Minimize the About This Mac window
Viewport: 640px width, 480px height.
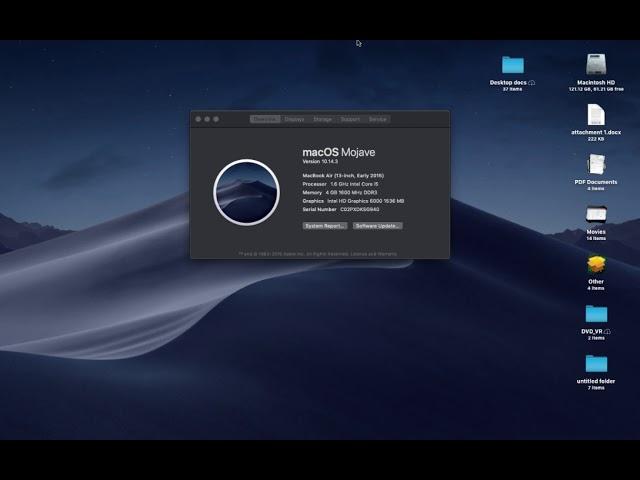tap(207, 119)
